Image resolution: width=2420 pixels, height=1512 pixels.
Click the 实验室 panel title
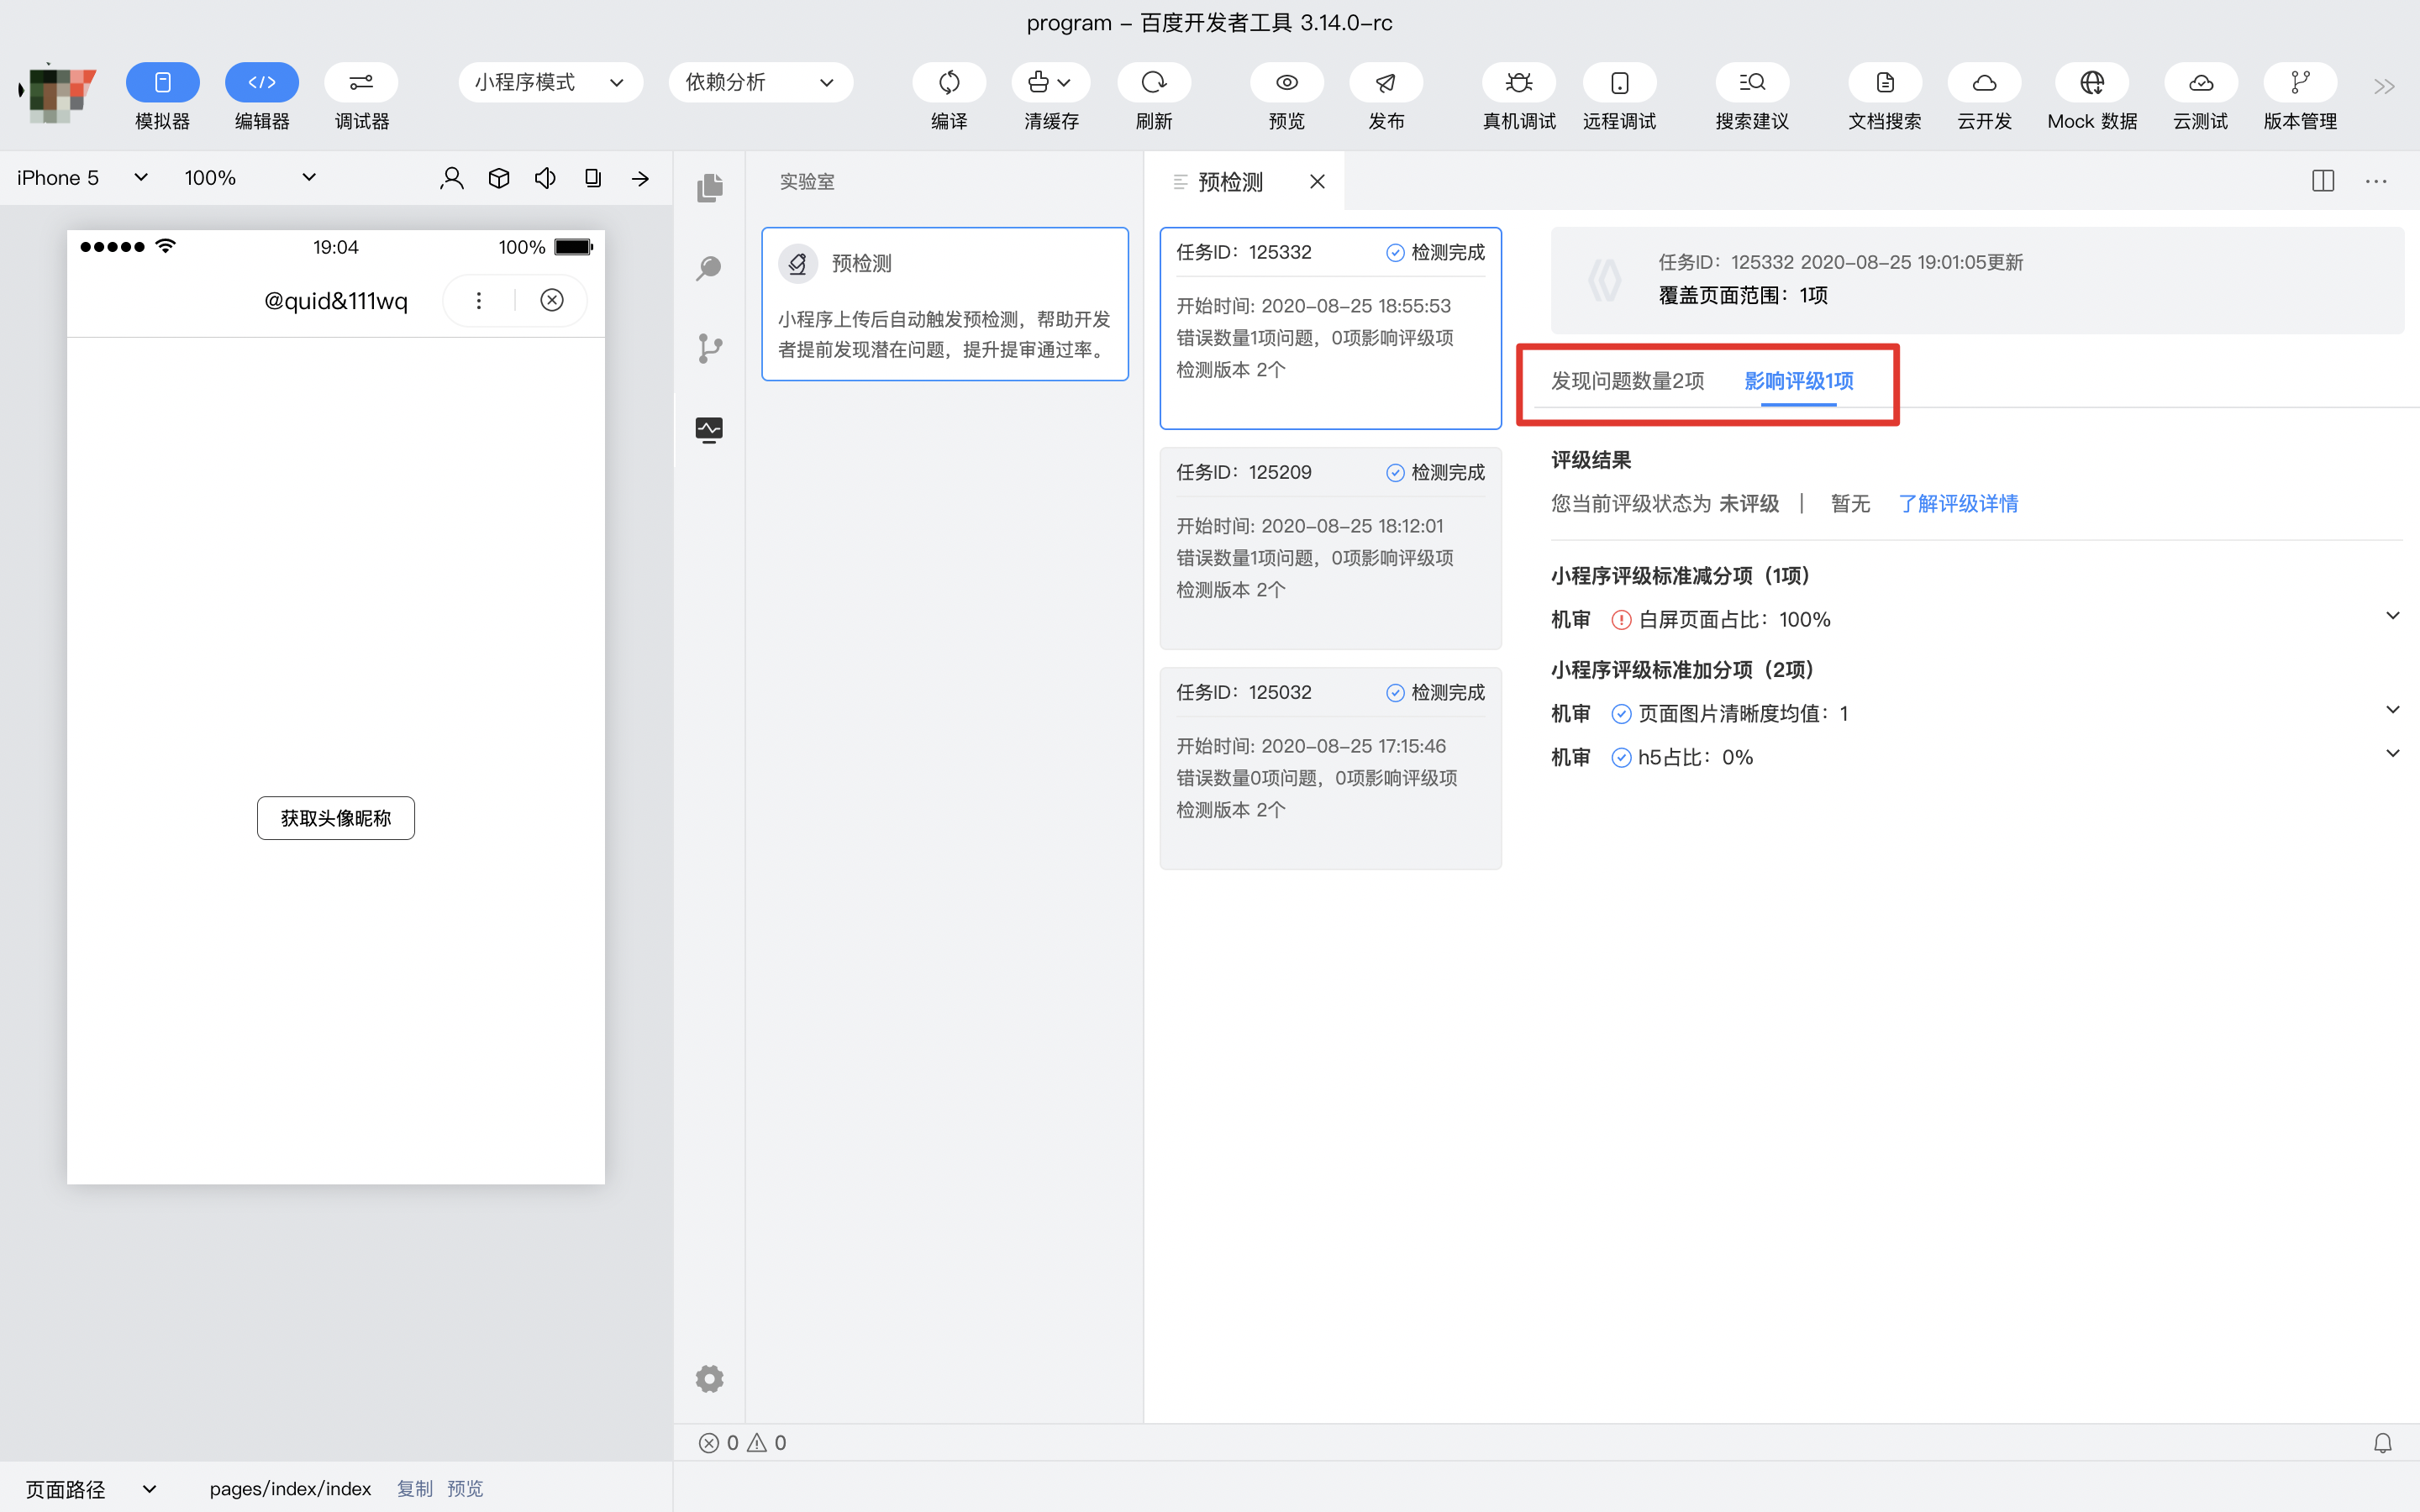[x=807, y=182]
